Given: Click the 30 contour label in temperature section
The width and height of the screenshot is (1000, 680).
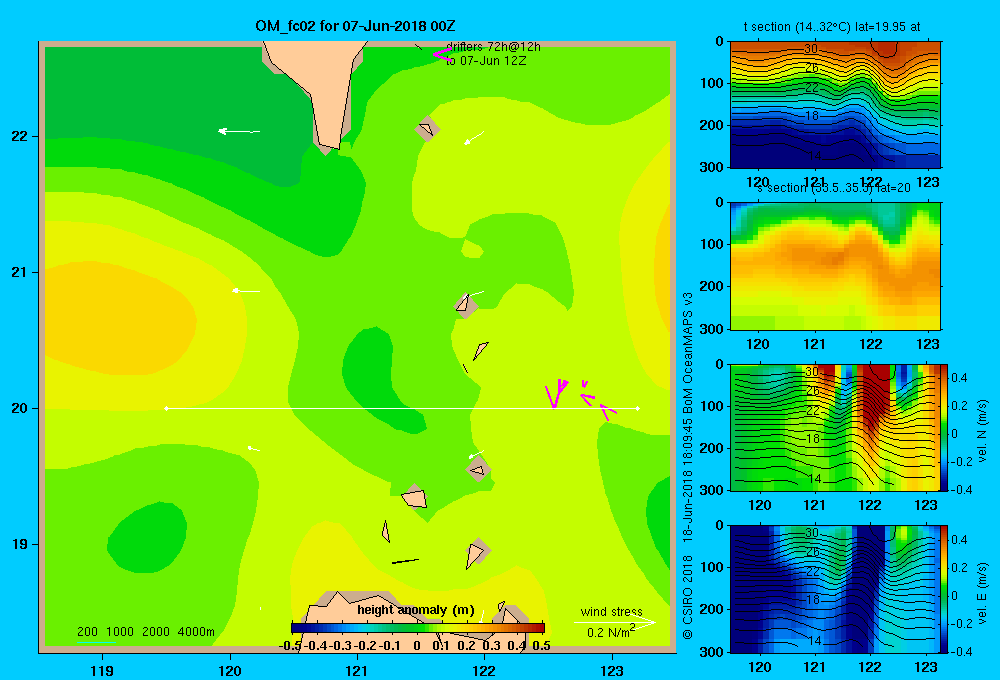Looking at the screenshot, I should (x=811, y=48).
